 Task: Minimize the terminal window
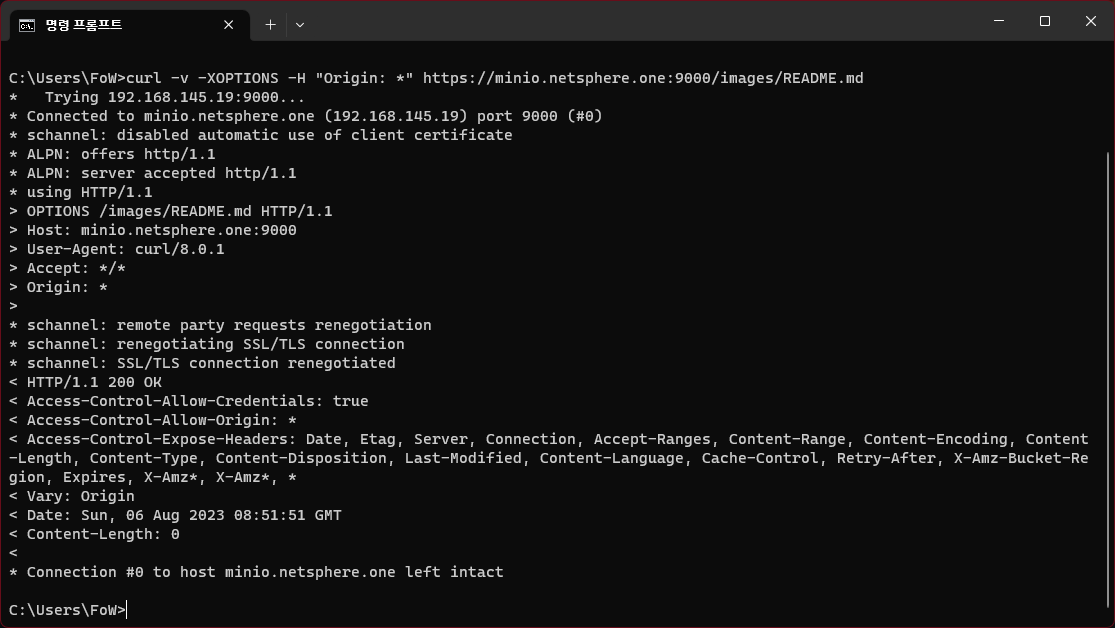[997, 21]
